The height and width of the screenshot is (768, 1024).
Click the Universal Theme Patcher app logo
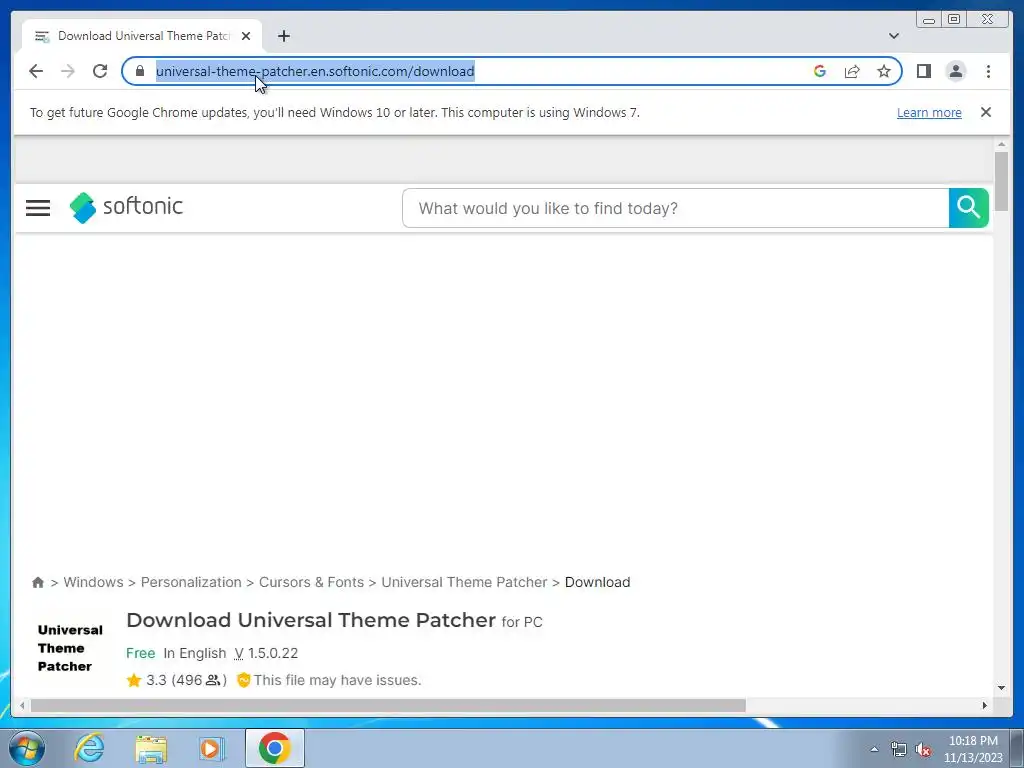(x=69, y=648)
